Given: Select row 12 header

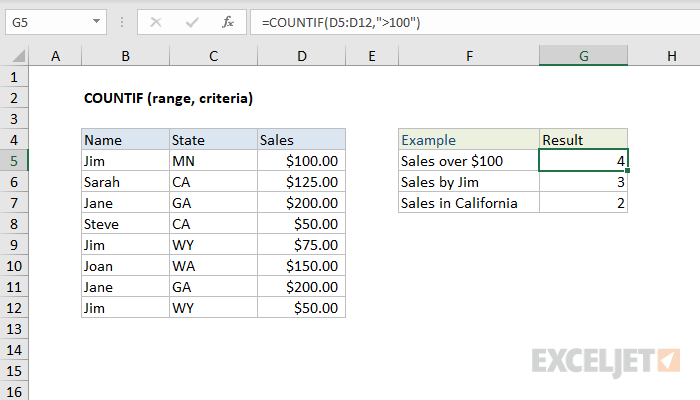Looking at the screenshot, I should pos(15,307).
